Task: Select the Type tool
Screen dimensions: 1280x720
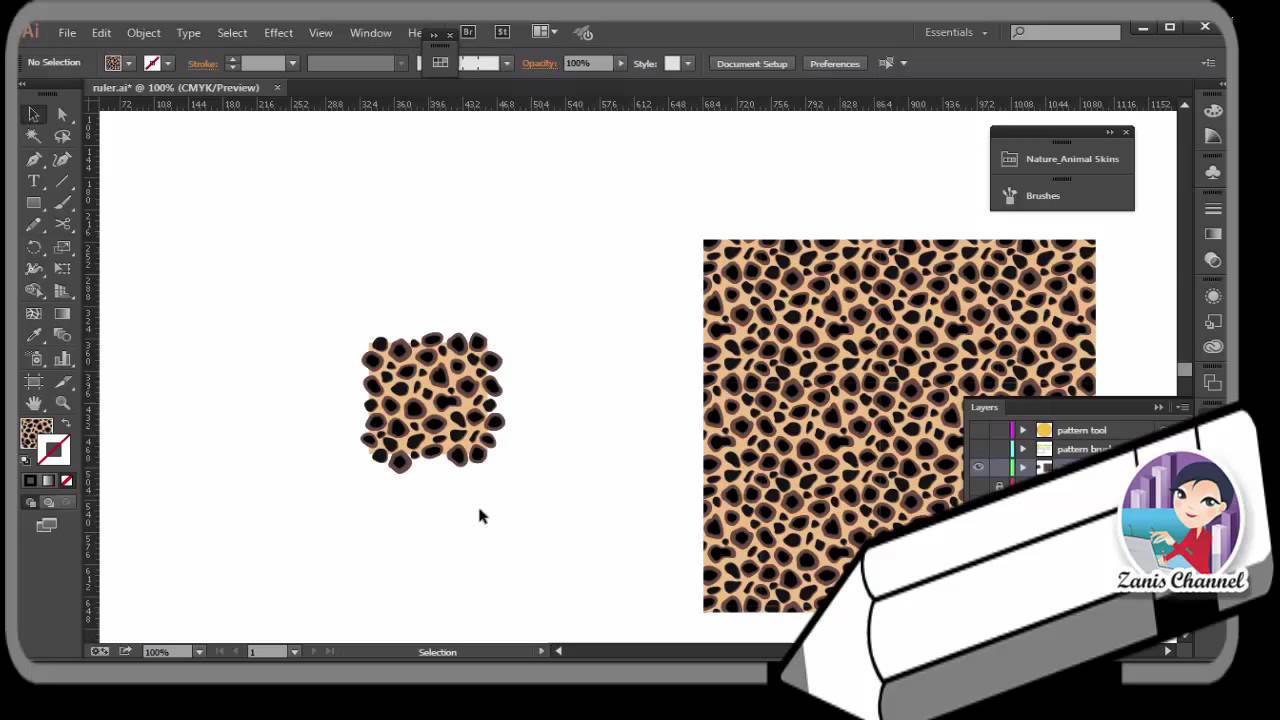Action: coord(34,181)
